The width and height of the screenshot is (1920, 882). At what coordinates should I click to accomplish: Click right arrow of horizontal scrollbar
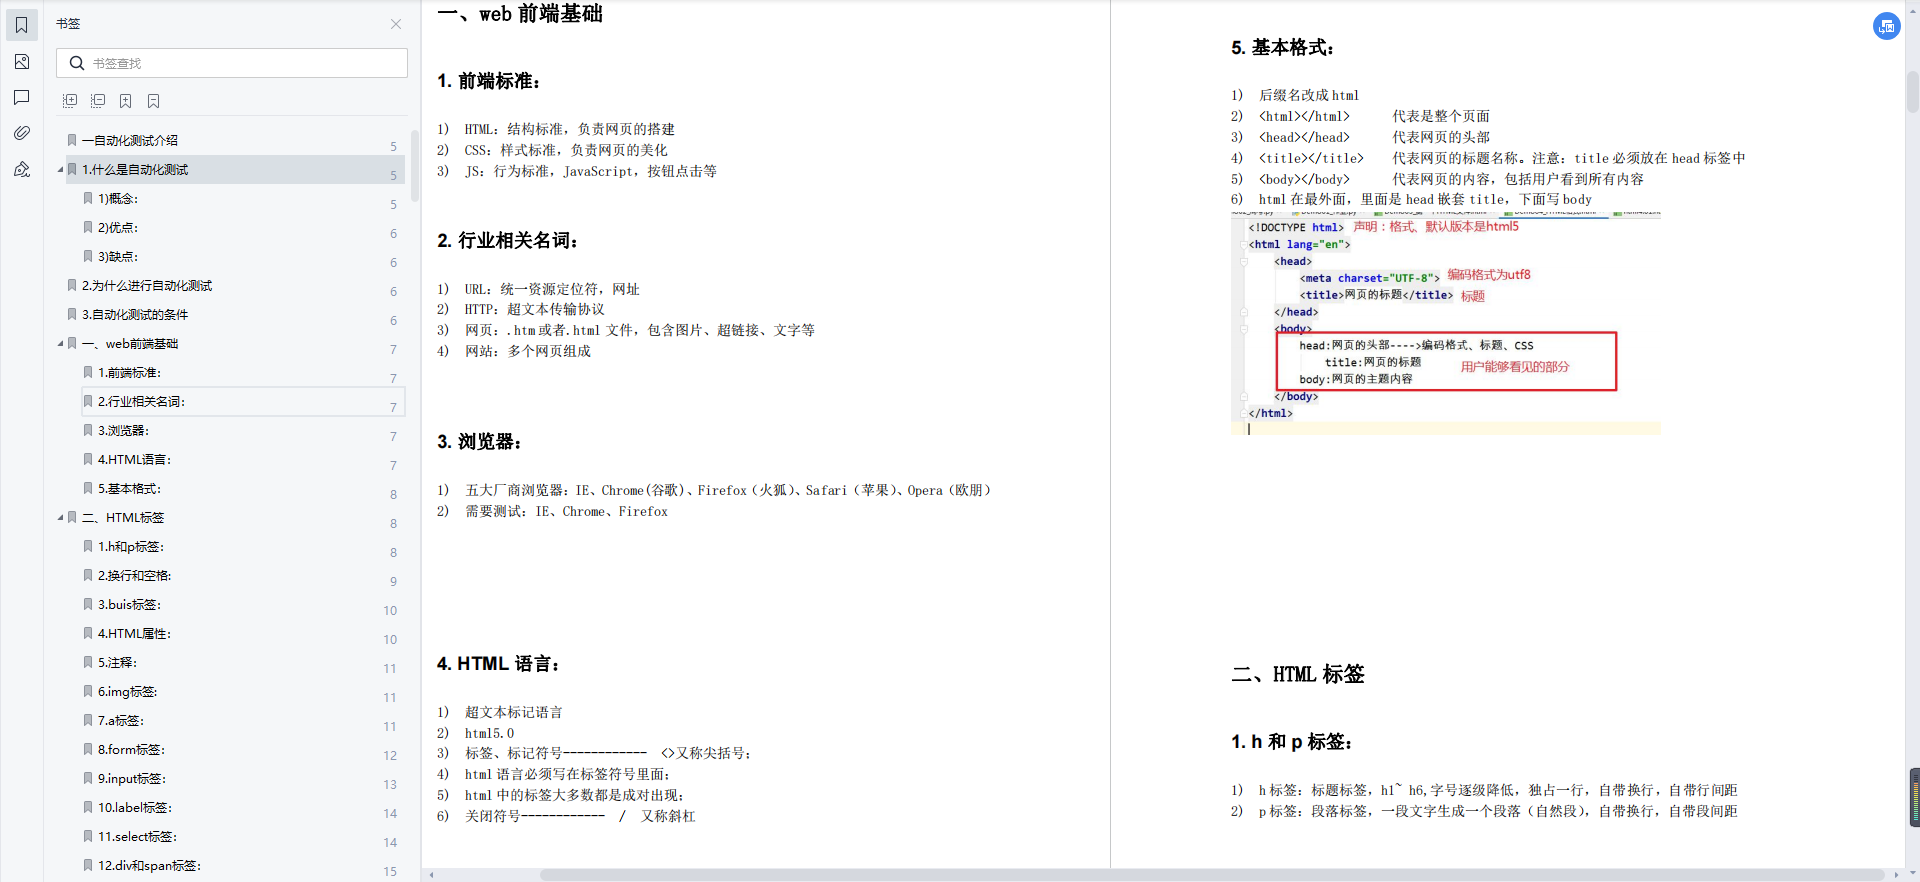pyautogui.click(x=1896, y=875)
